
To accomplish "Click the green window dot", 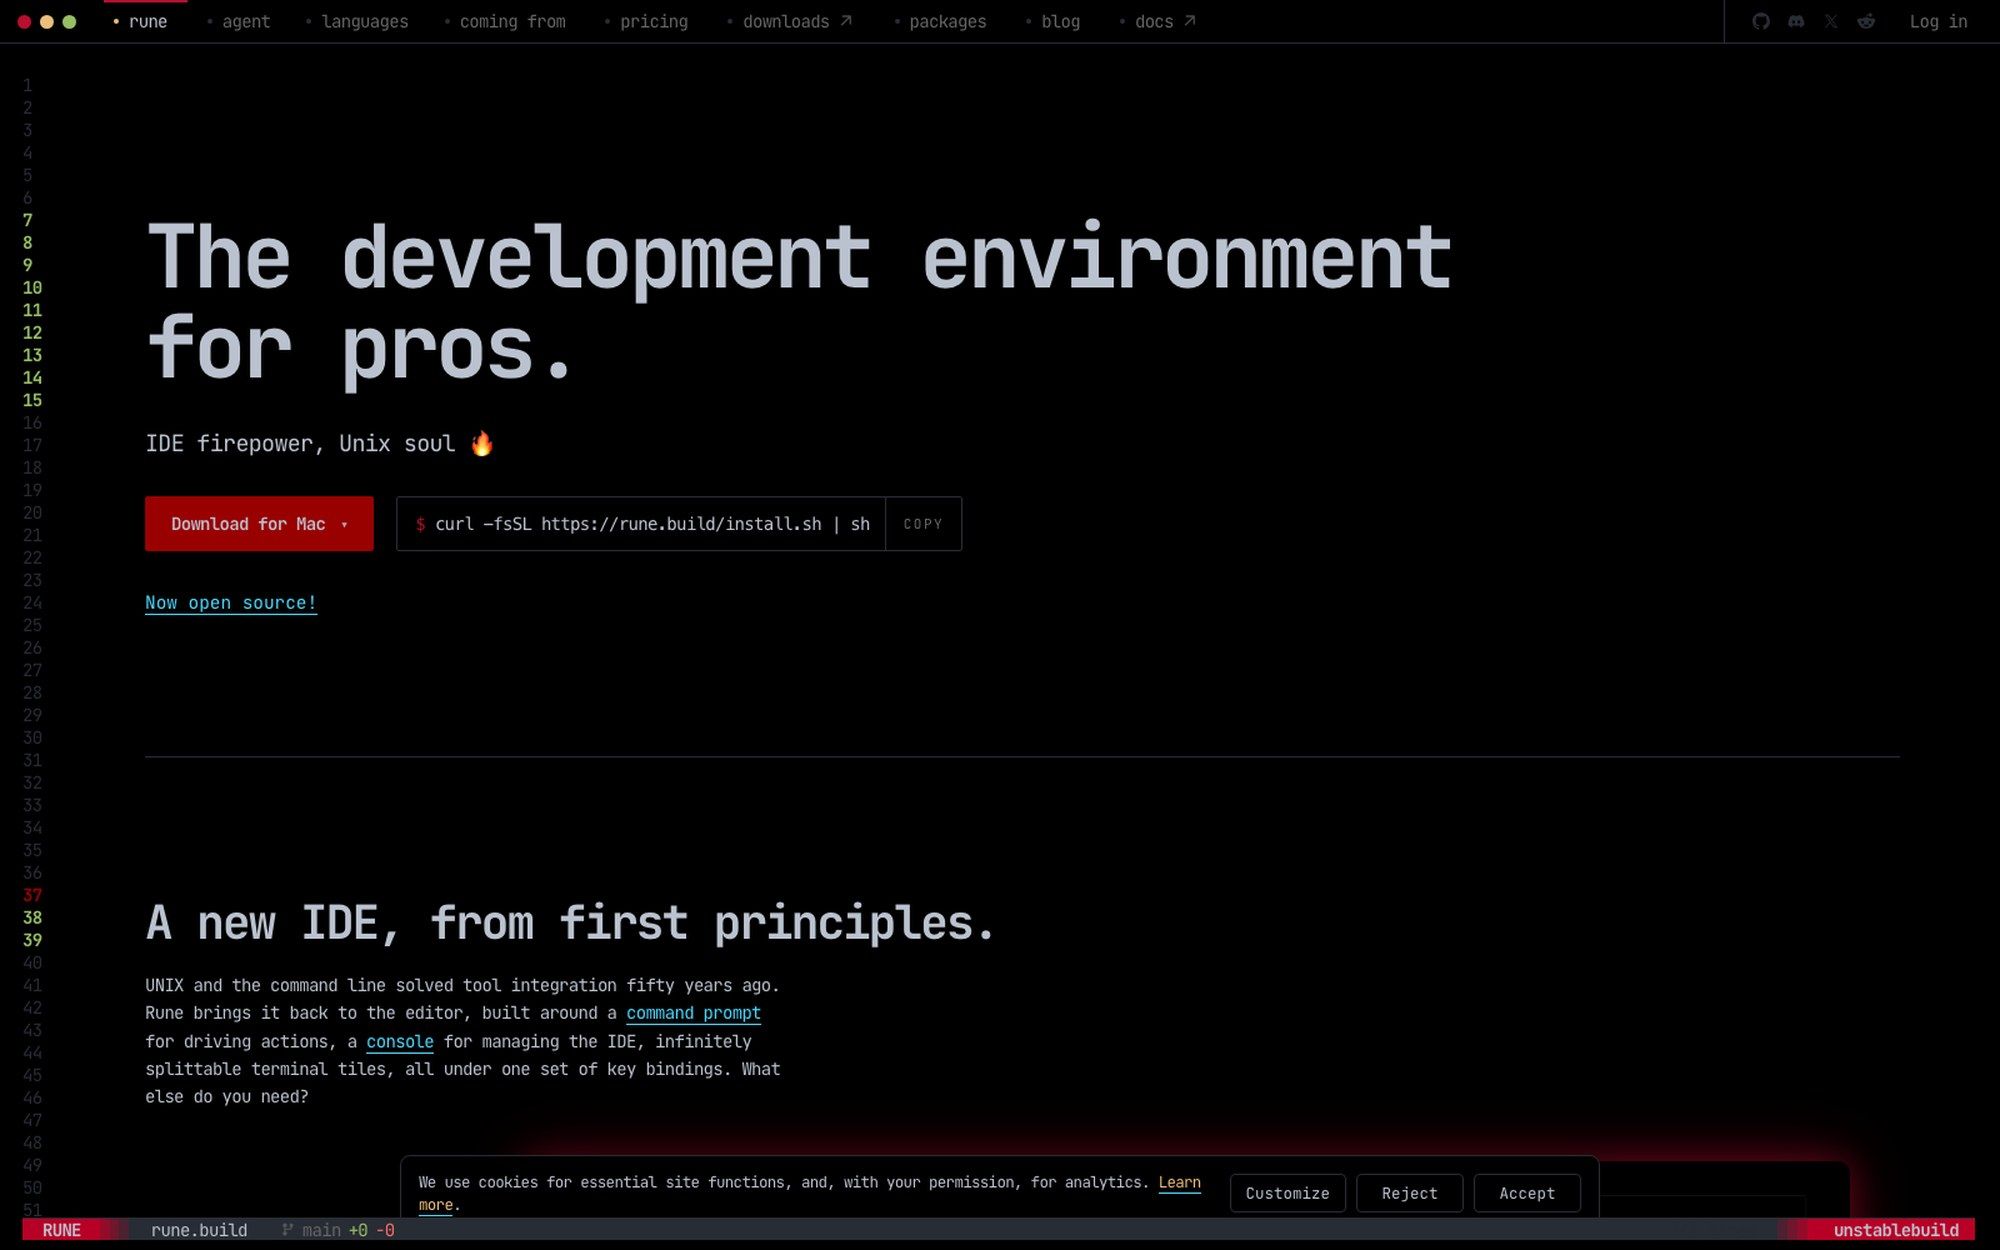I will click(69, 21).
